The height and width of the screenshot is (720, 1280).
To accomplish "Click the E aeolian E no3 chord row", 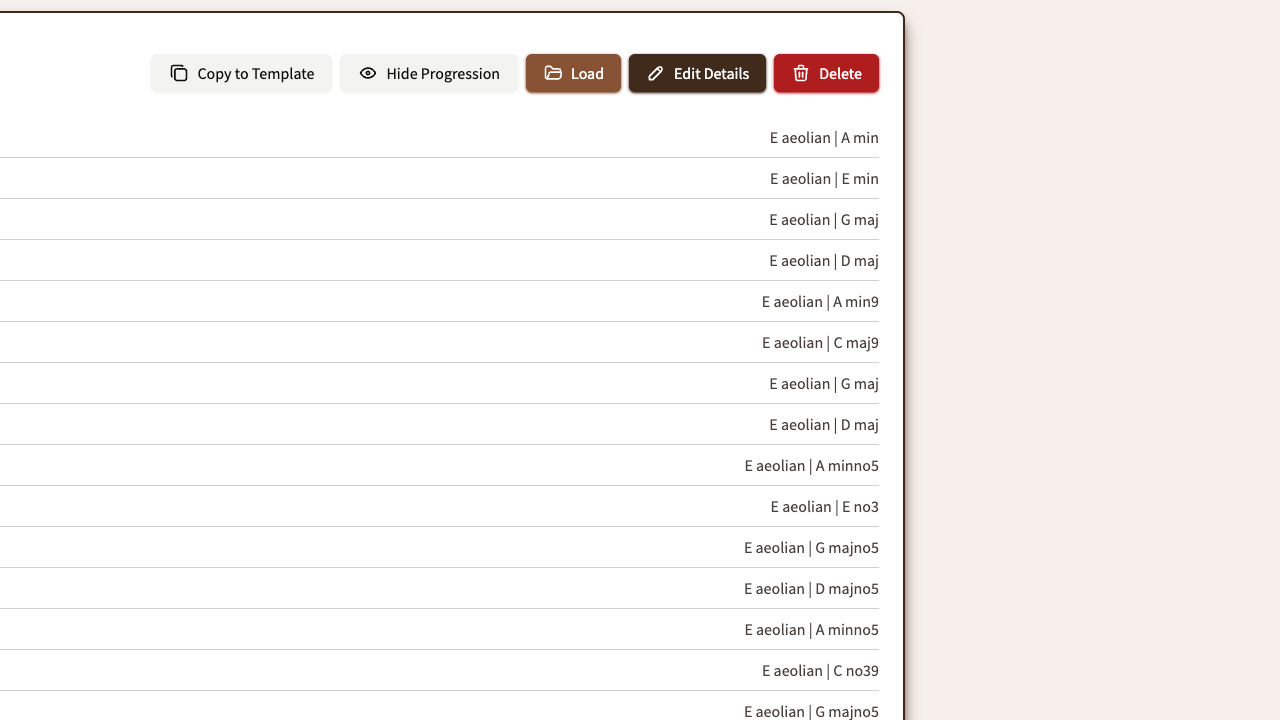I will pyautogui.click(x=823, y=506).
